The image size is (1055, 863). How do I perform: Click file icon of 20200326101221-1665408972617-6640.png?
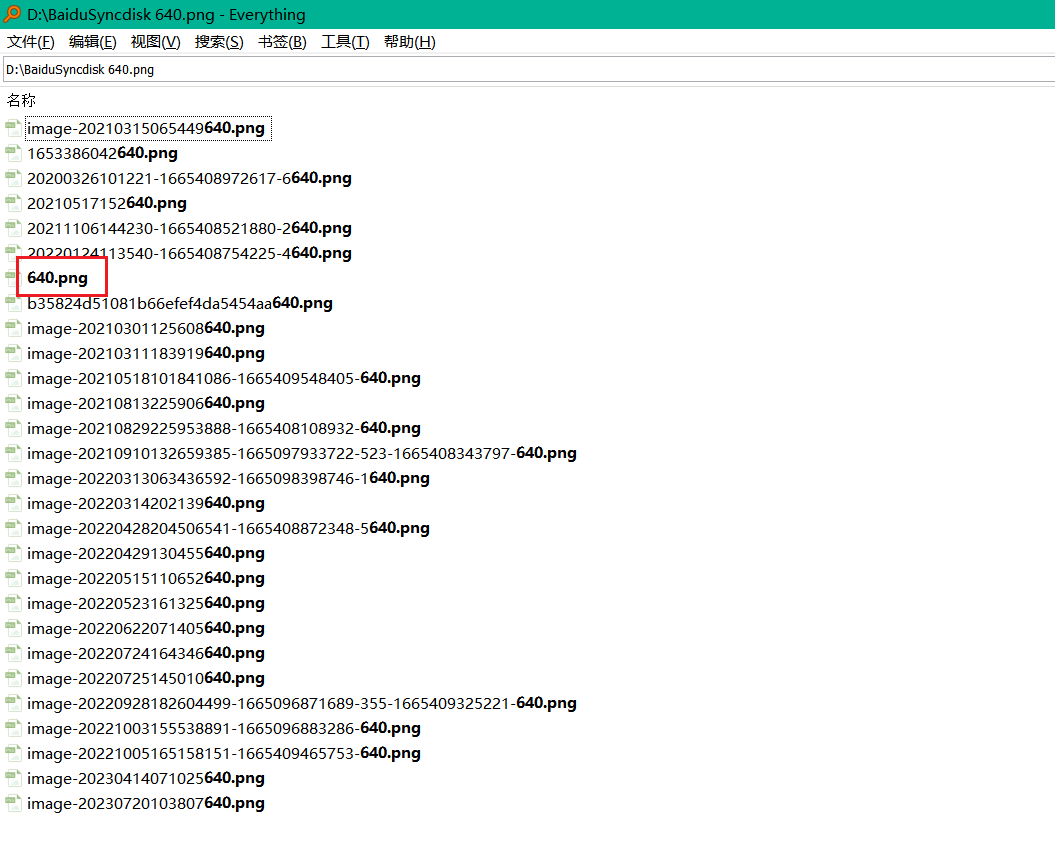pyautogui.click(x=13, y=178)
